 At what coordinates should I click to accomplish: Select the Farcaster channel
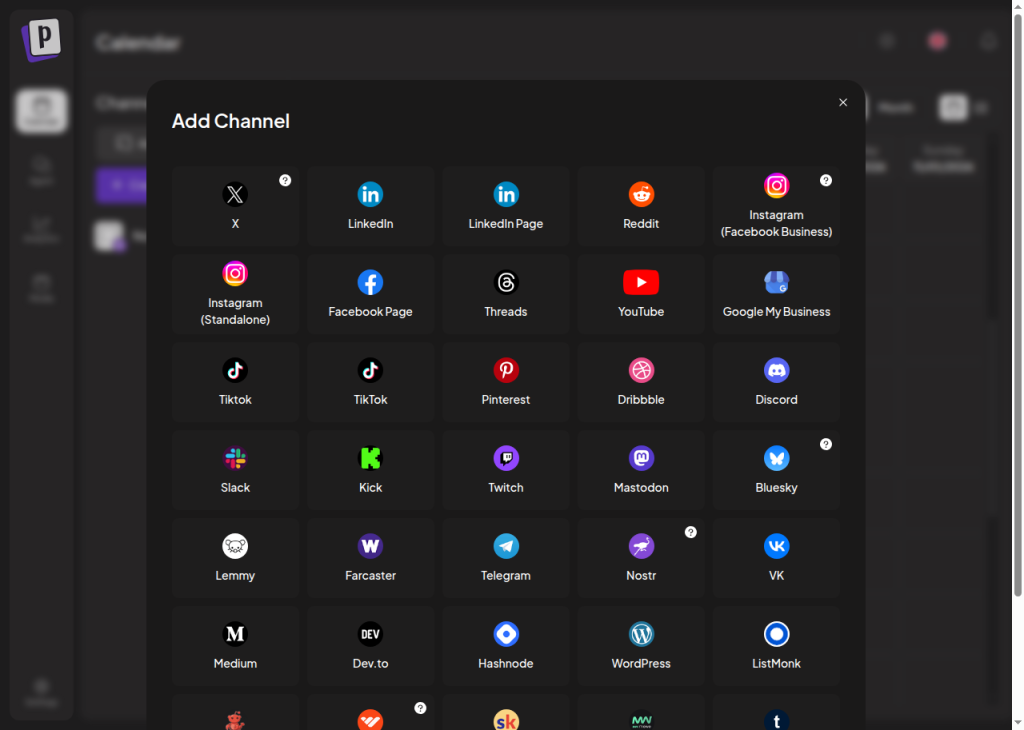[x=370, y=558]
